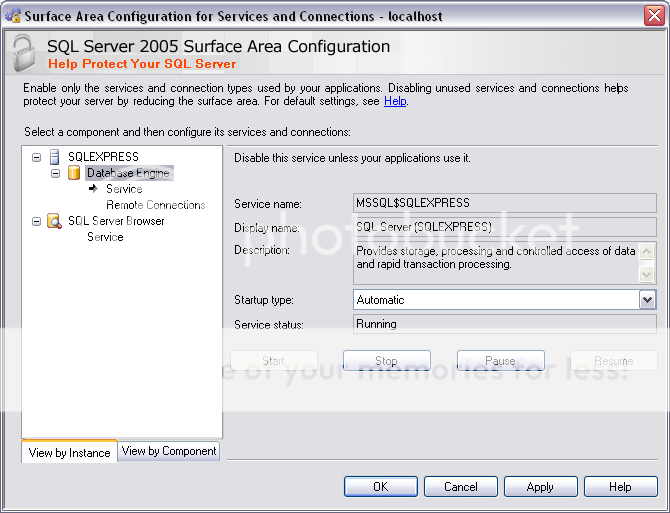Click the Pause service button
670x513 pixels.
(x=500, y=361)
